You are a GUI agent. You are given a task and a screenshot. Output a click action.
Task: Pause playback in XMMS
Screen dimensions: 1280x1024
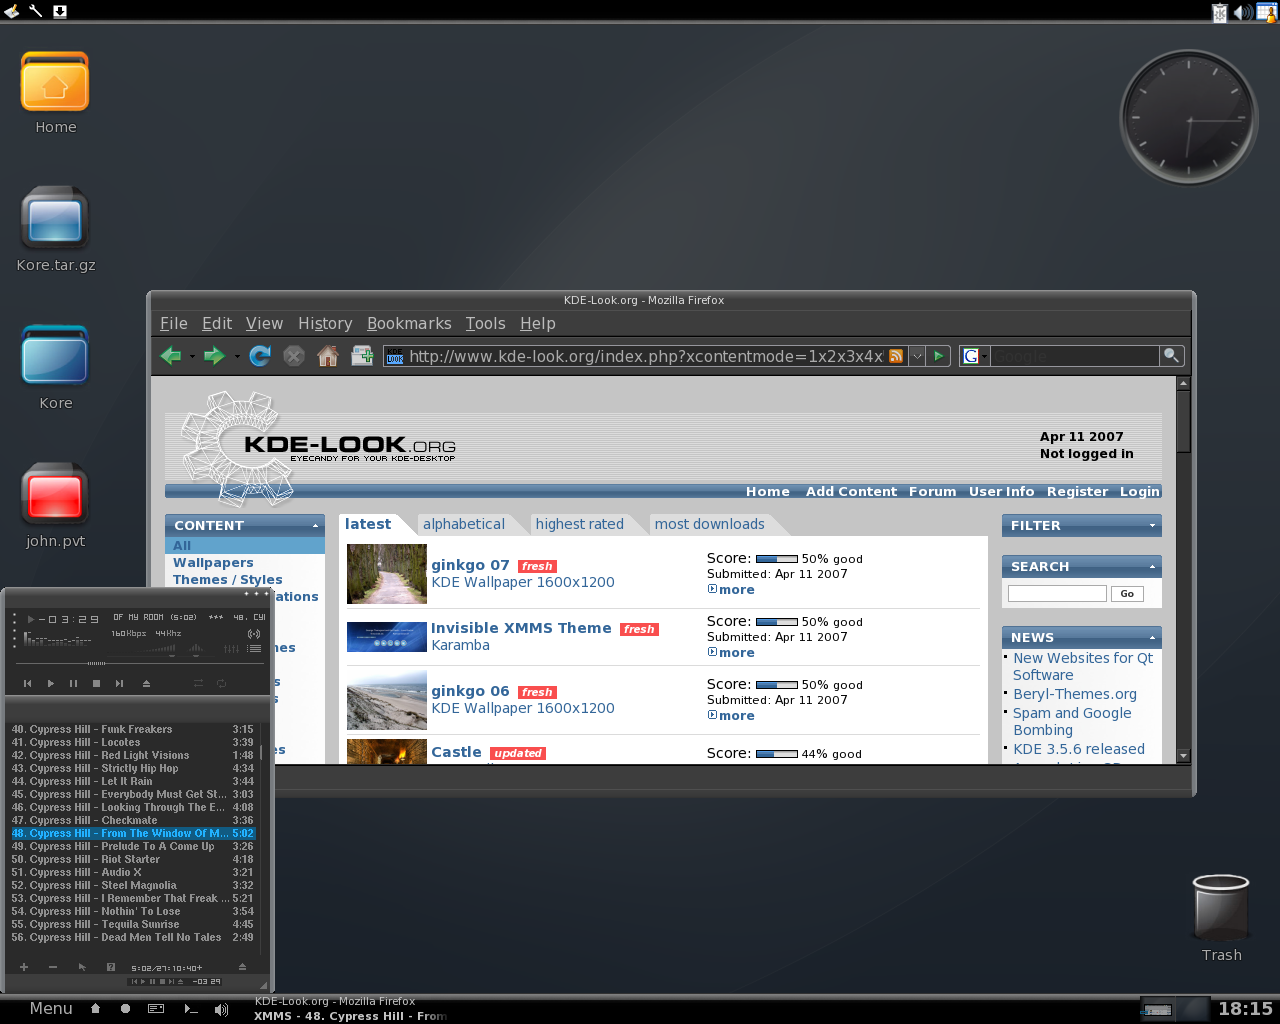click(x=73, y=684)
